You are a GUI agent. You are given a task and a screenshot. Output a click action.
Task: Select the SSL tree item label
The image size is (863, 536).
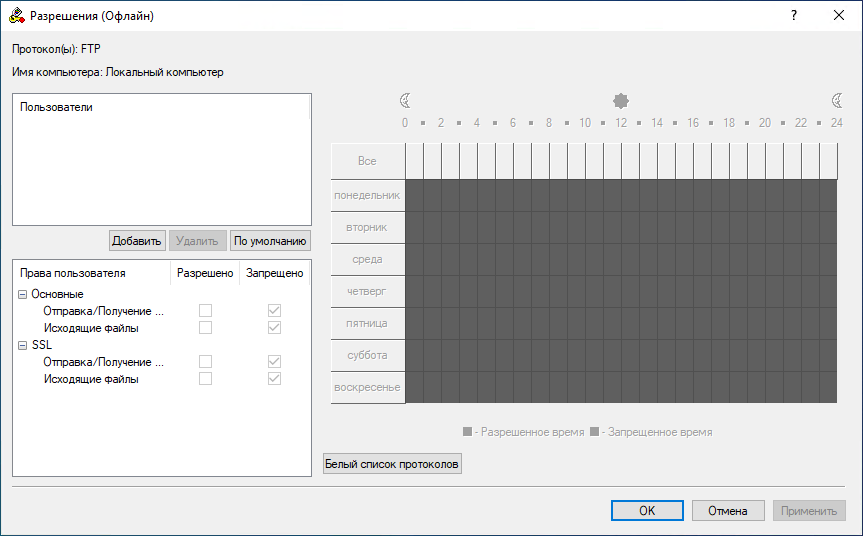click(42, 345)
